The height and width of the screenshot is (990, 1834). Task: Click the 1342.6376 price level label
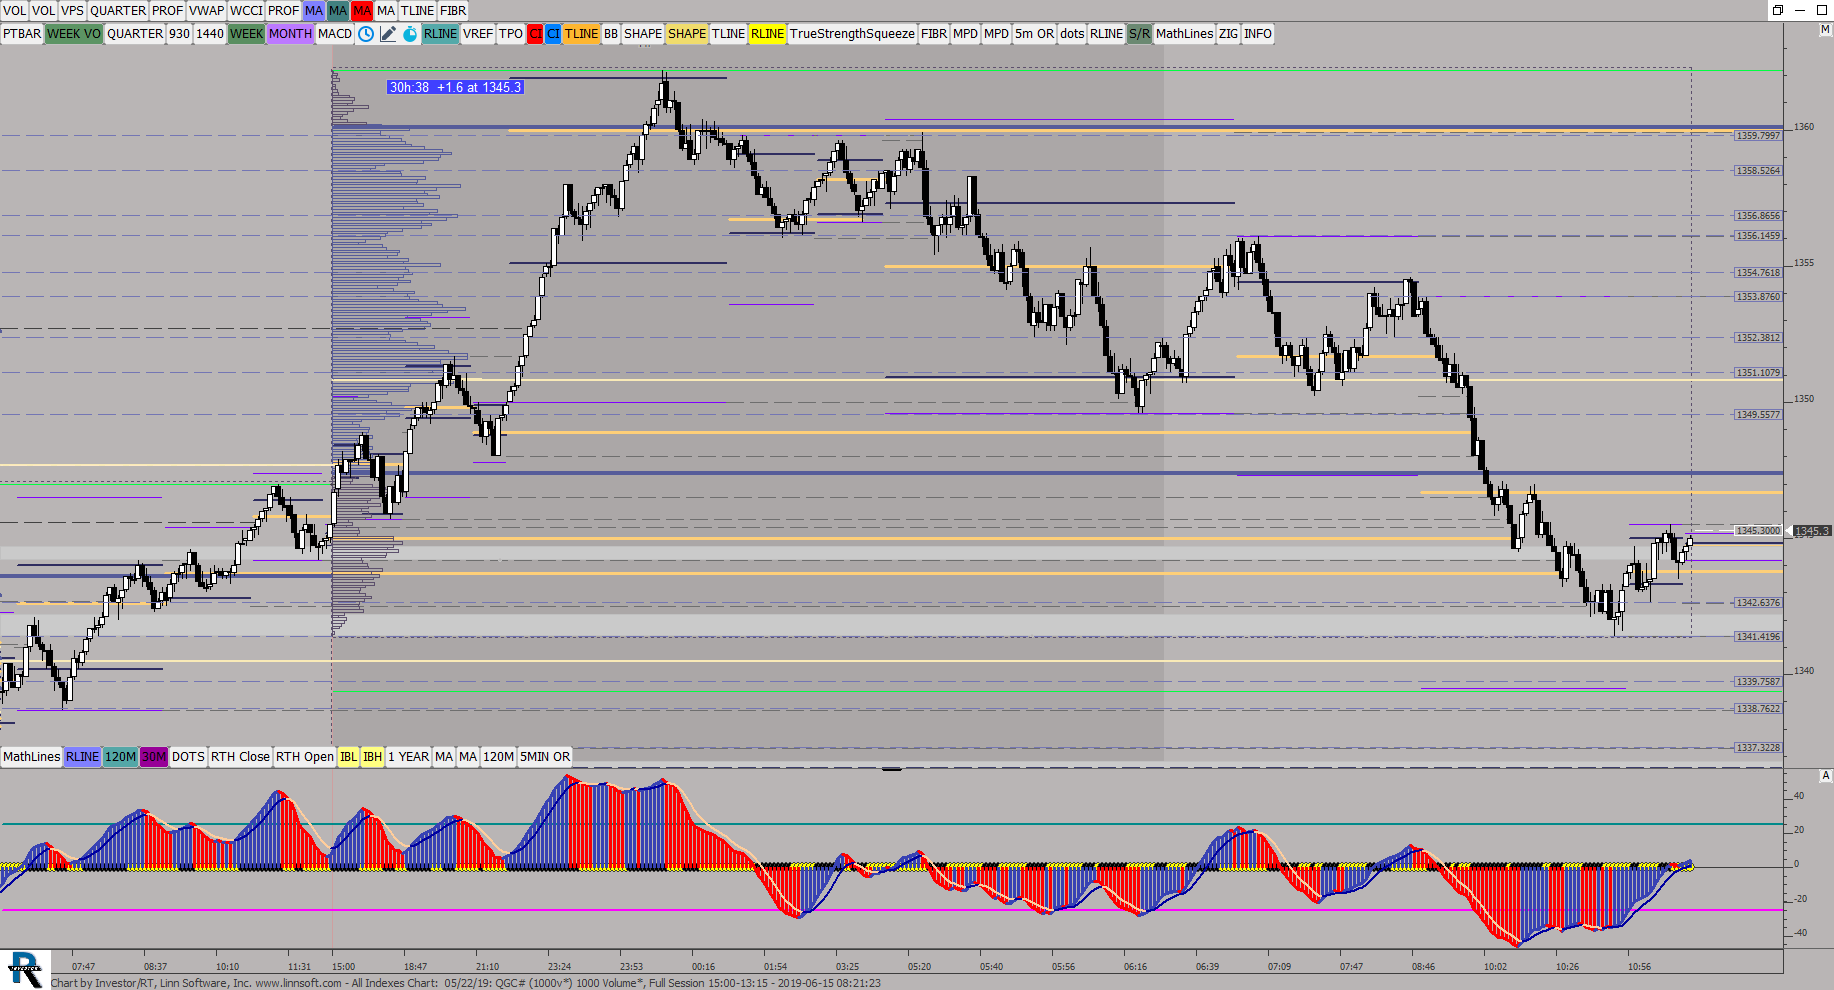click(1758, 602)
